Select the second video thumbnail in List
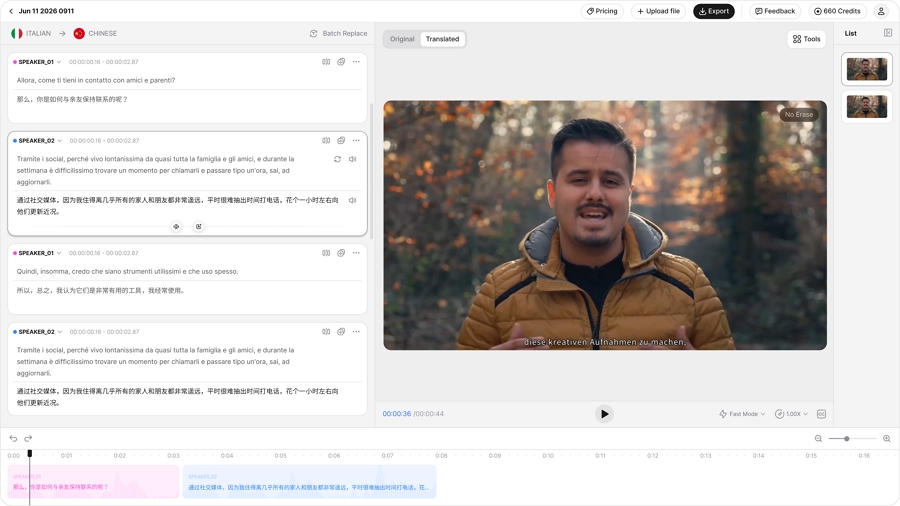This screenshot has height=506, width=900. pos(867,107)
